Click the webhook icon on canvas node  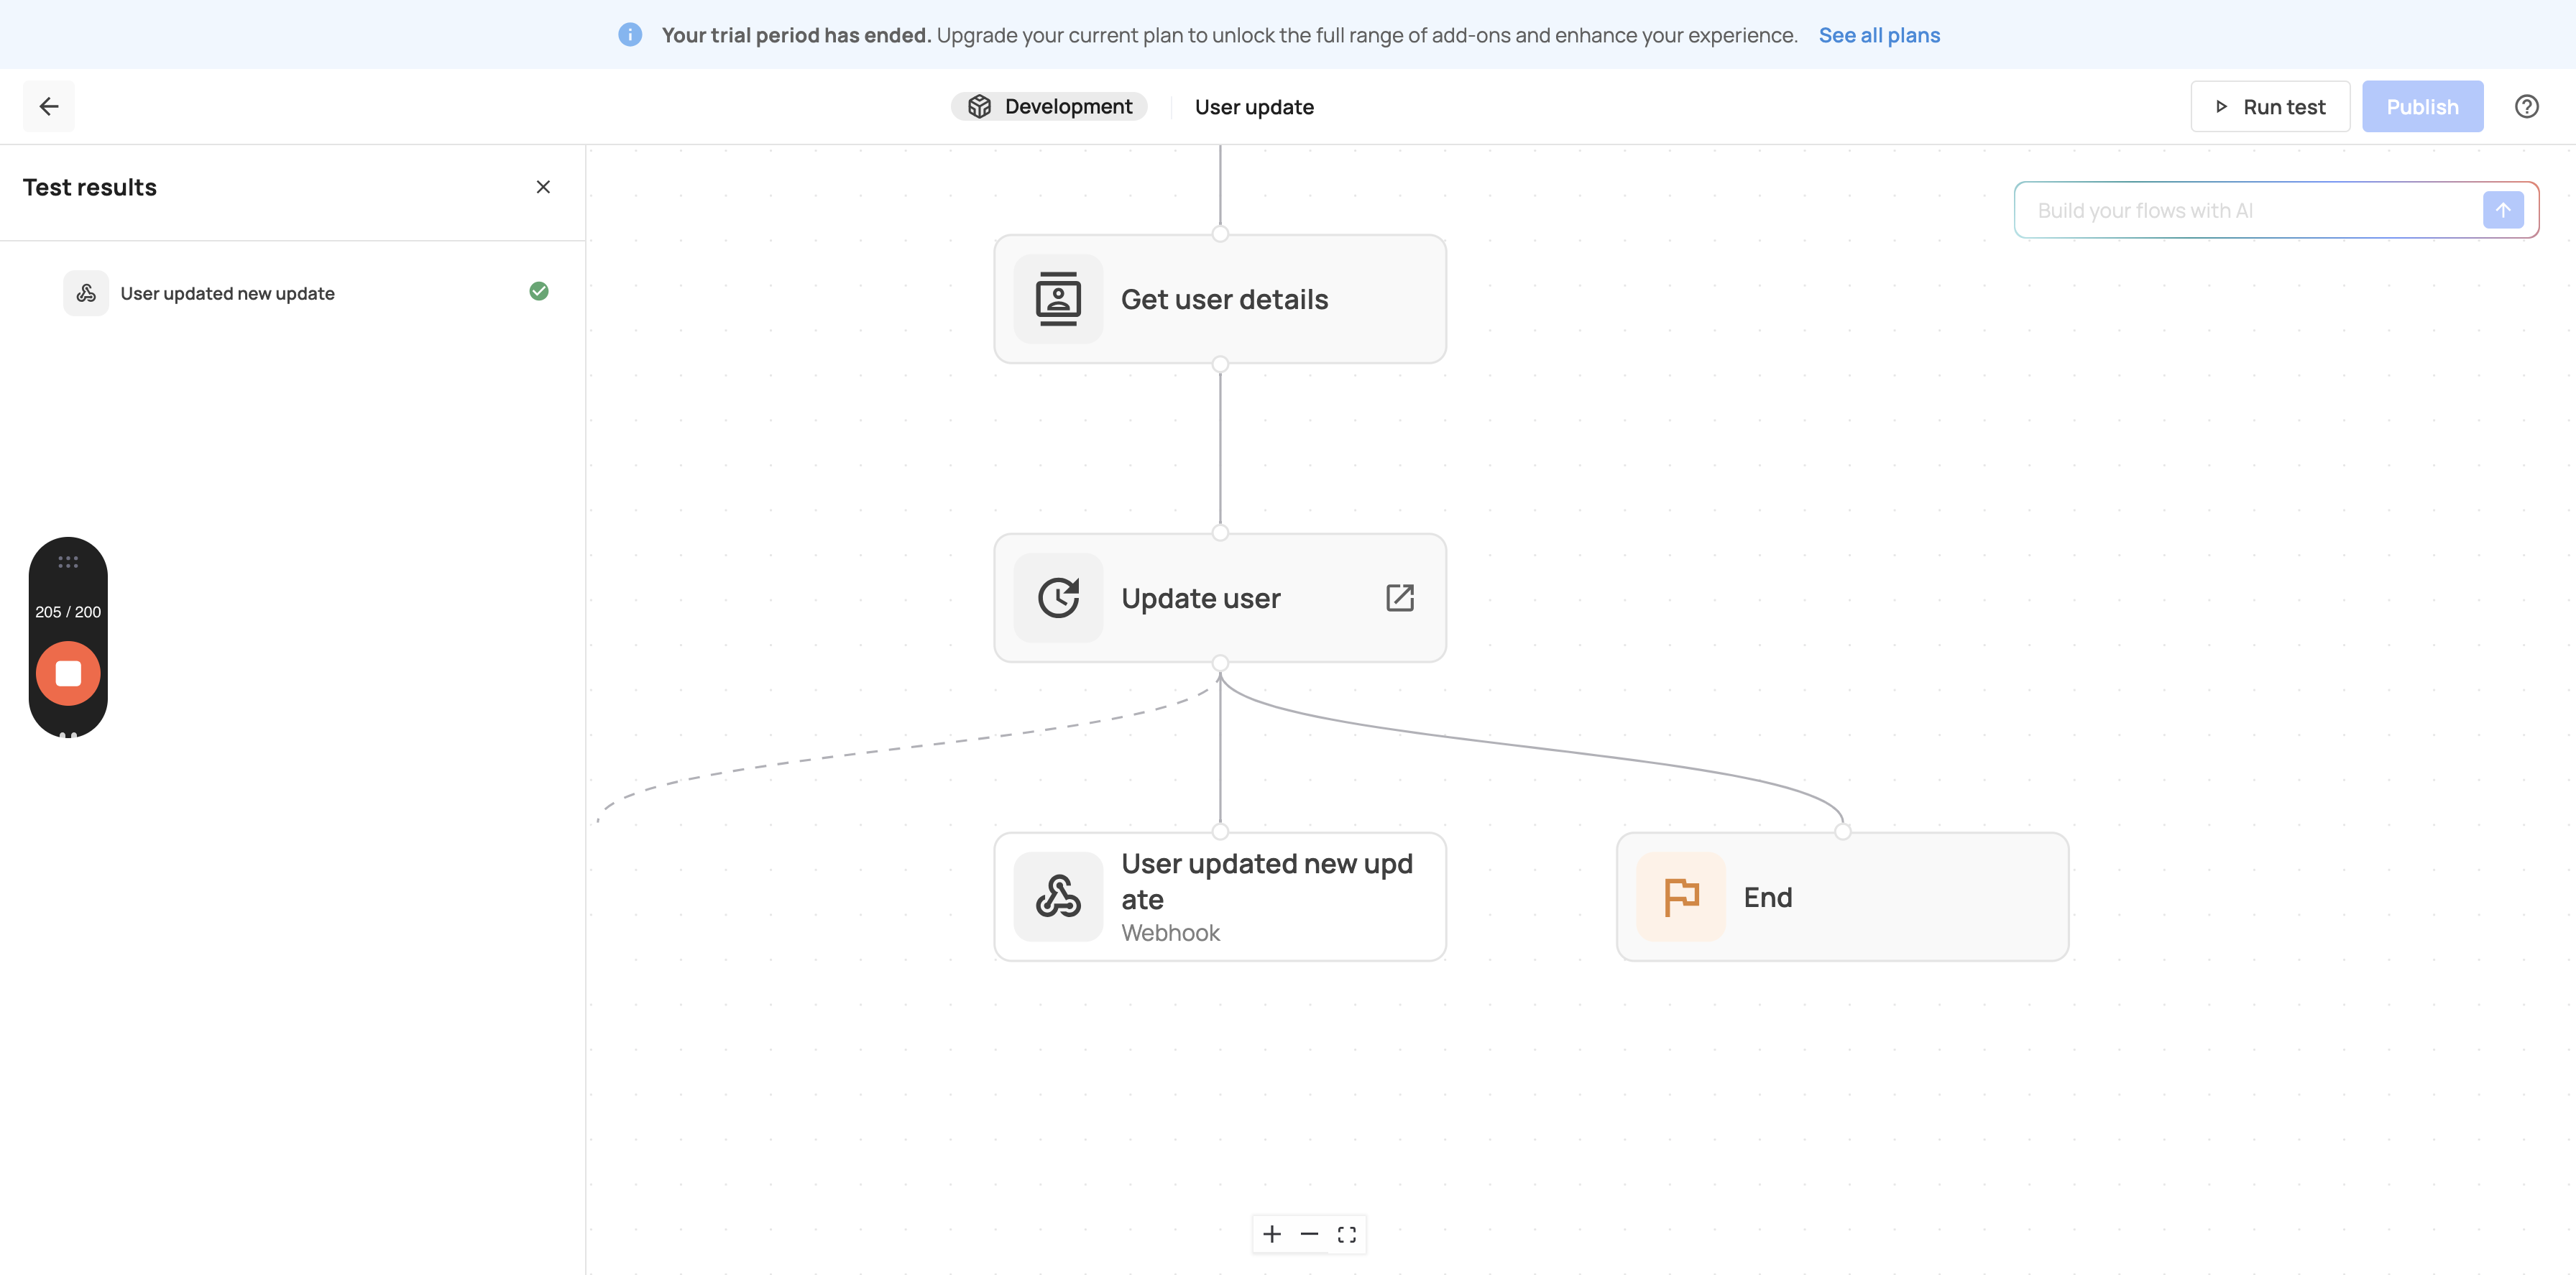click(1058, 897)
